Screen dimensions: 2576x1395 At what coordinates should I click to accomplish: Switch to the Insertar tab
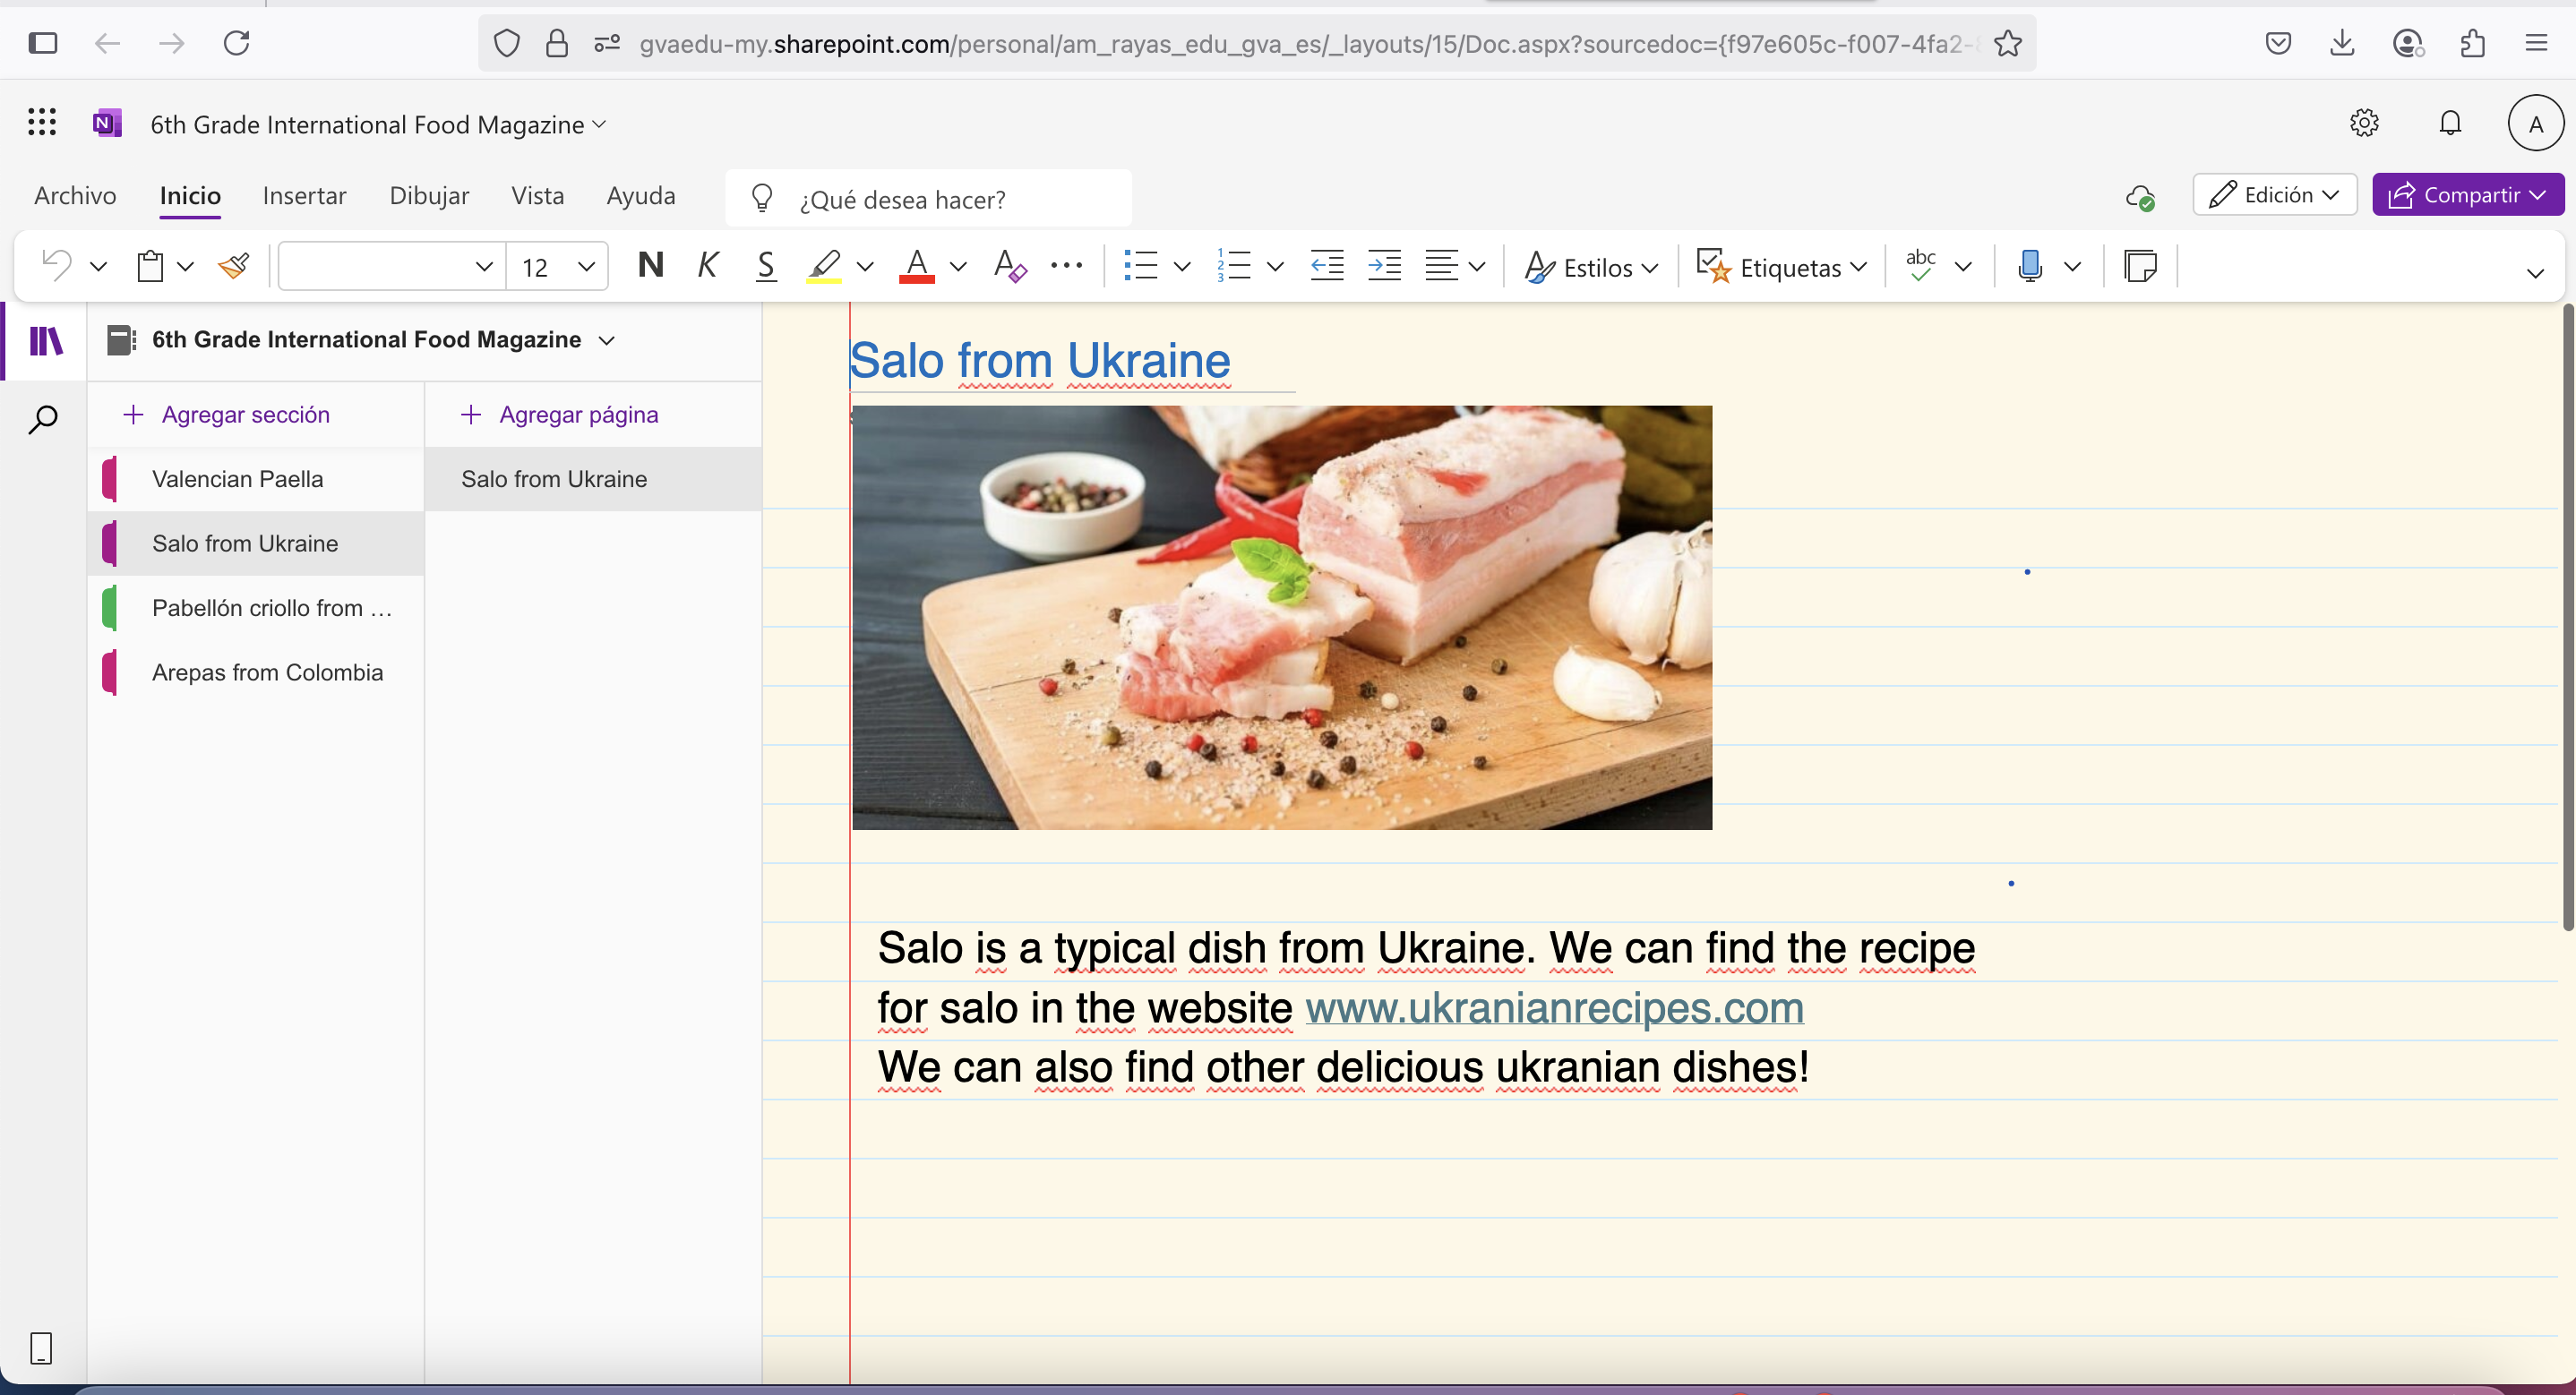click(x=304, y=195)
